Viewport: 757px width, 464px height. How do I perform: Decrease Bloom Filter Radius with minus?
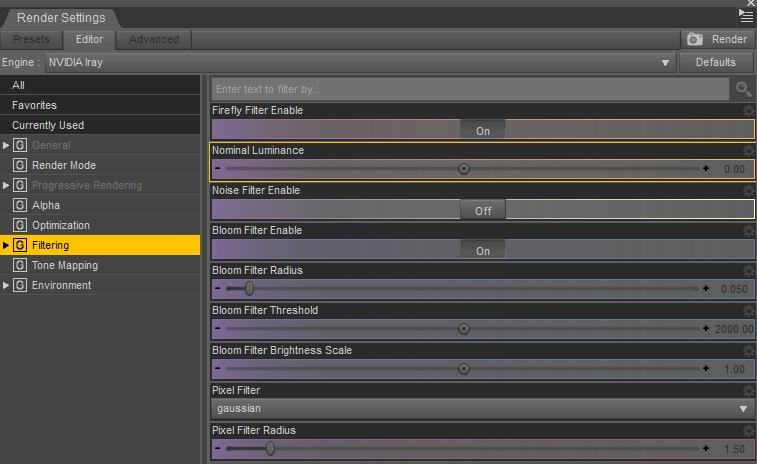[x=217, y=288]
